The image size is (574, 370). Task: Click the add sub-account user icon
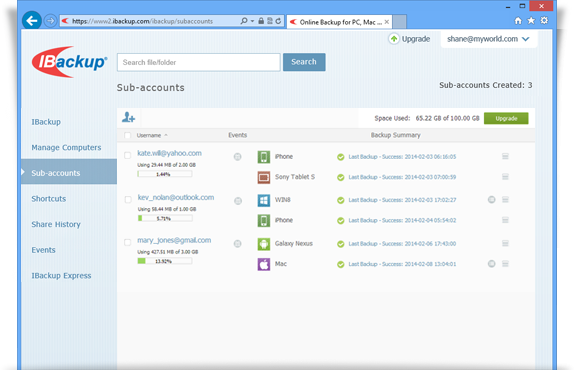click(x=128, y=117)
